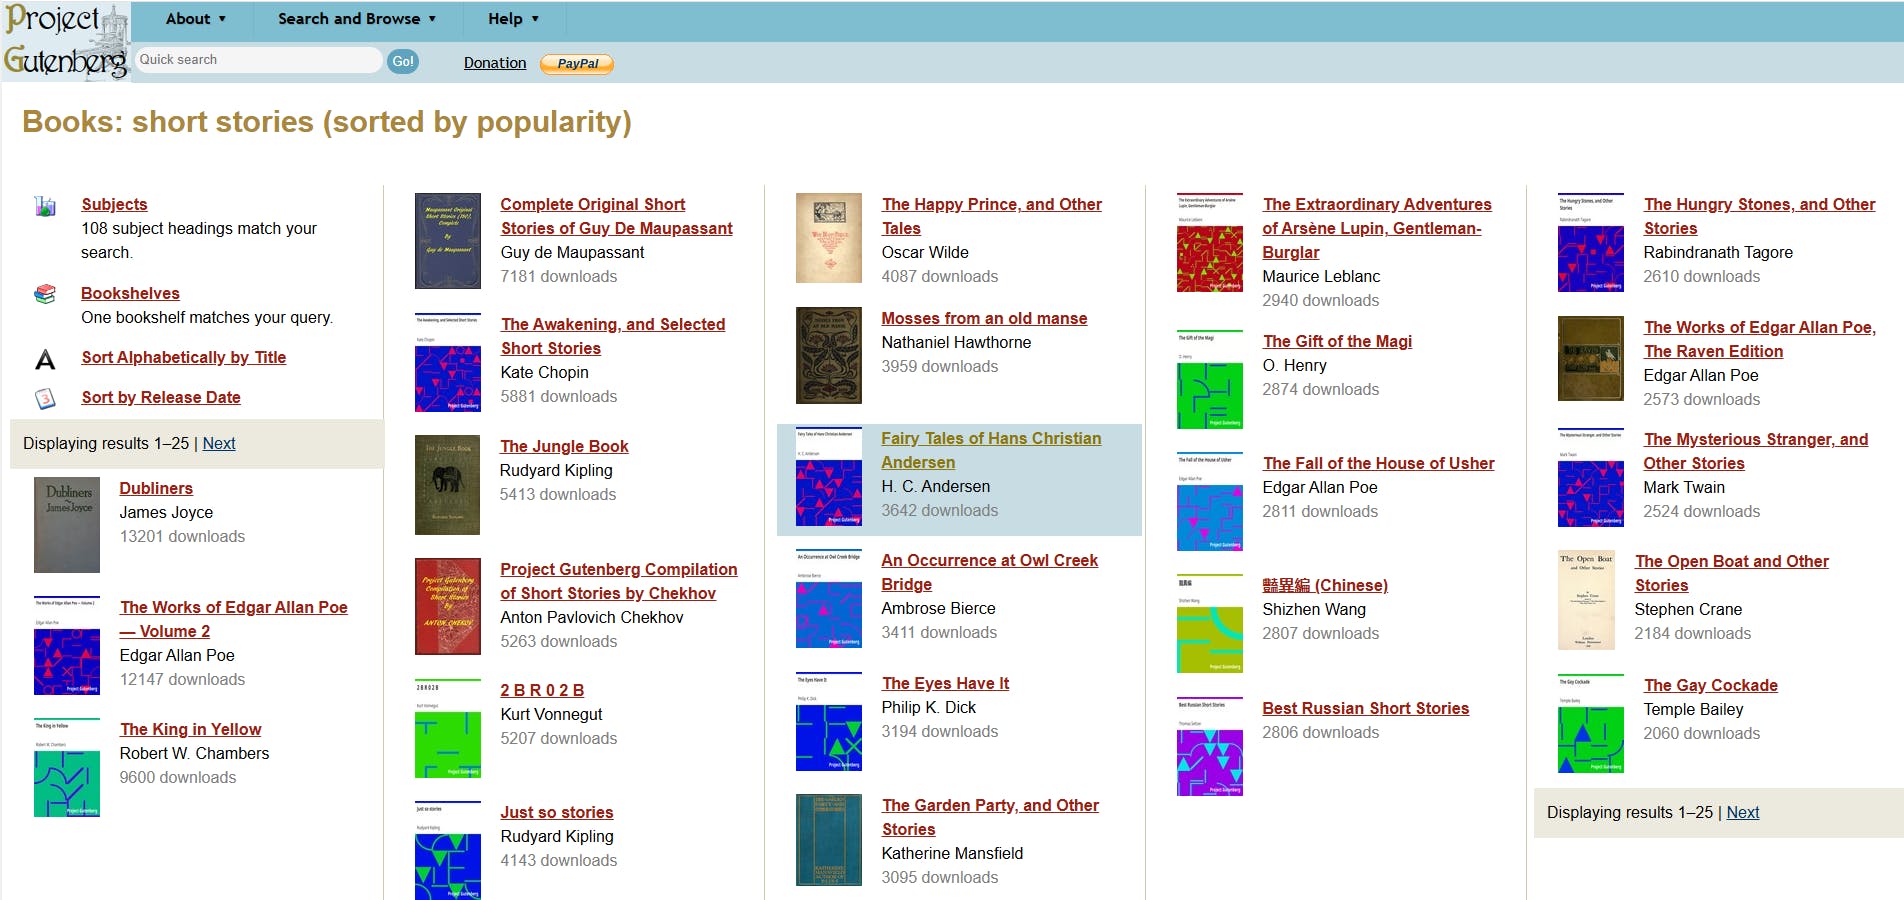Open The Garden Party, and Other Stories

click(x=990, y=817)
